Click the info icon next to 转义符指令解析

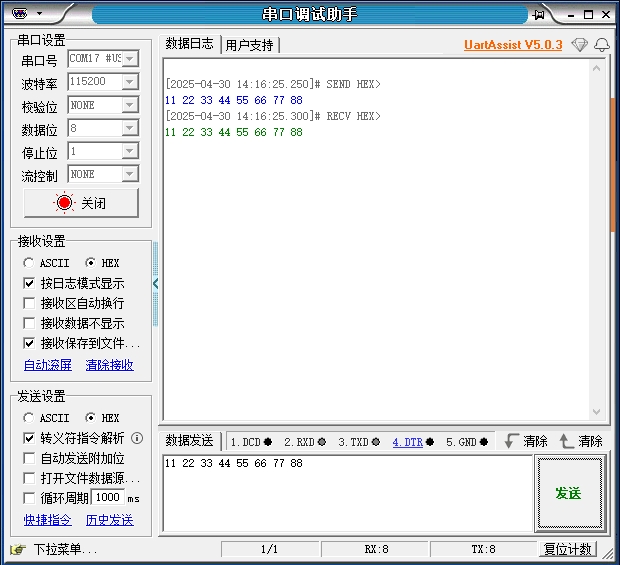(x=137, y=438)
